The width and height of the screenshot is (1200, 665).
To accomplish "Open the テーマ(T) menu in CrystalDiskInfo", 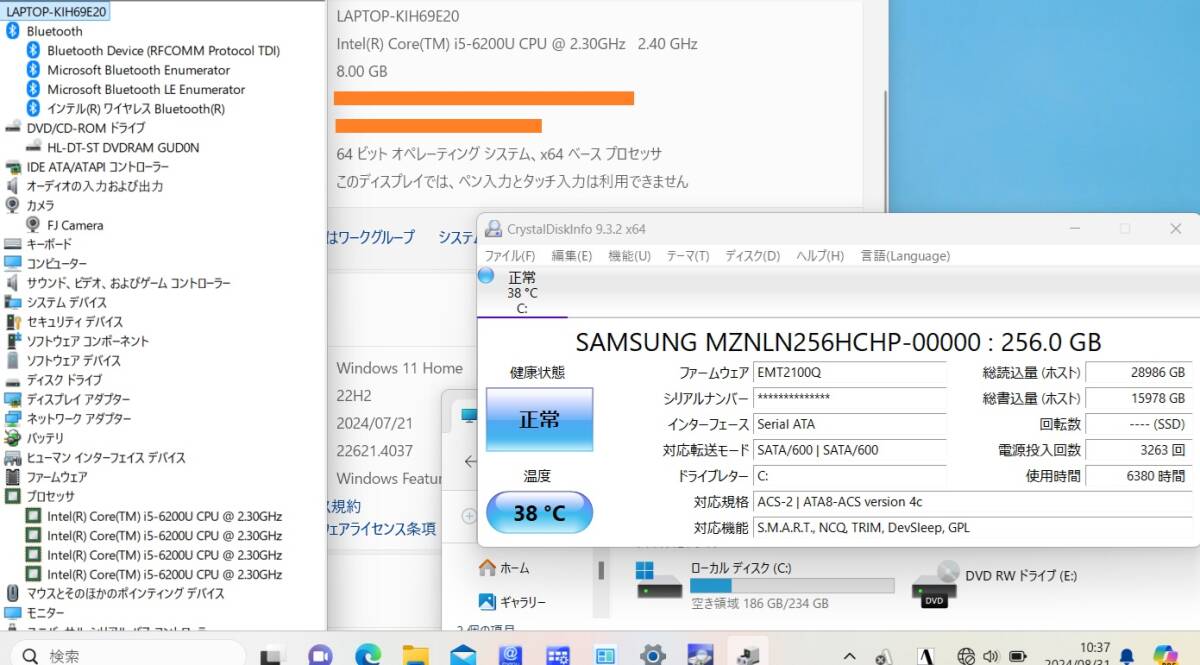I will [x=688, y=256].
